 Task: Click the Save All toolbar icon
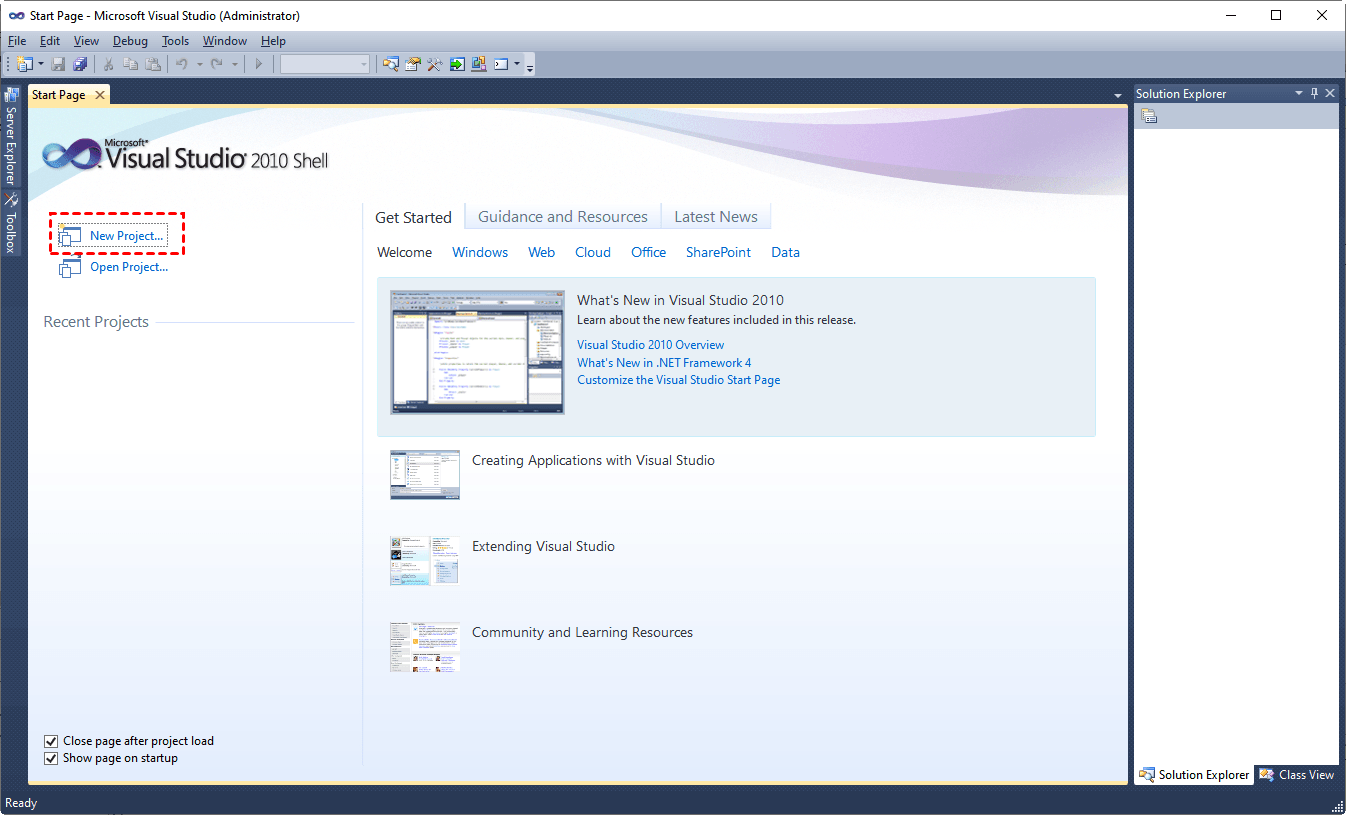(x=80, y=64)
